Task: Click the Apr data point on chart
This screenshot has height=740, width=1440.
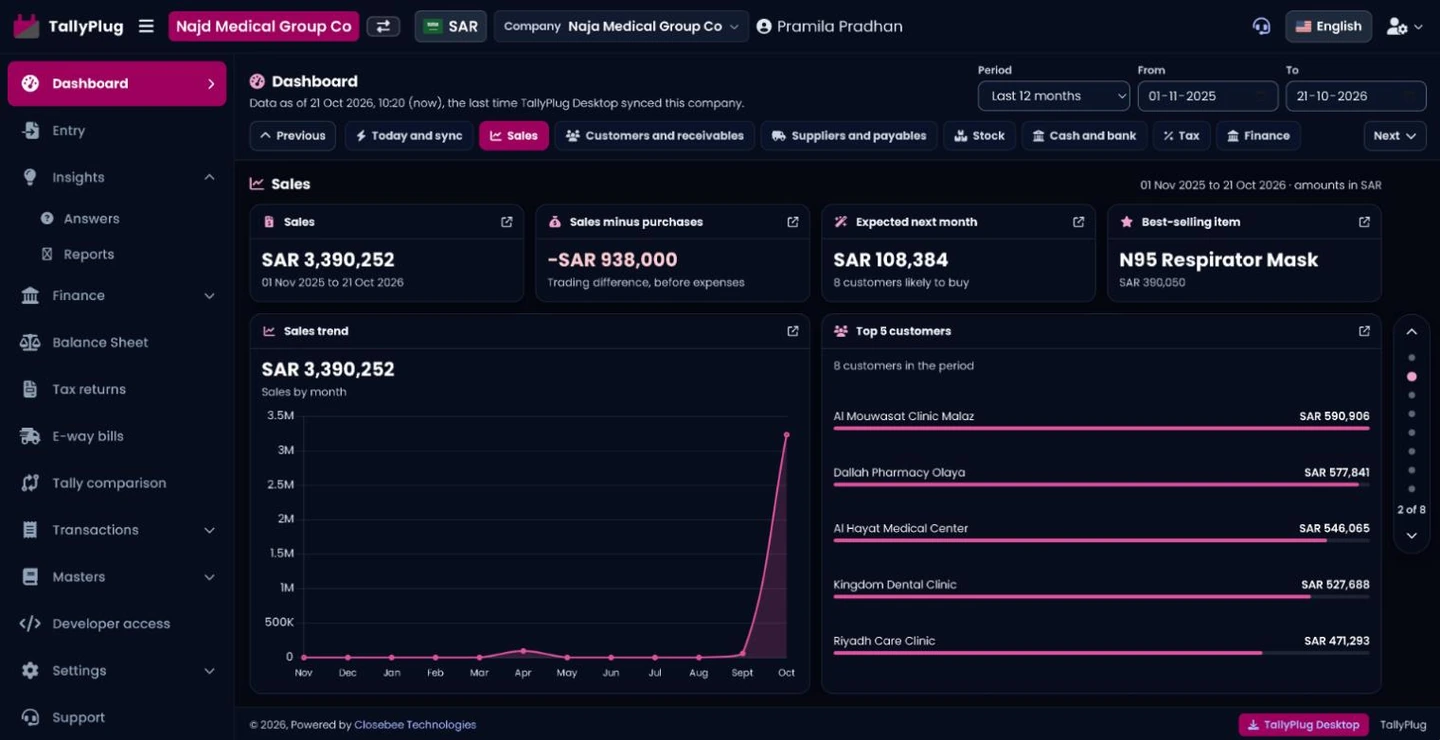Action: [x=523, y=651]
